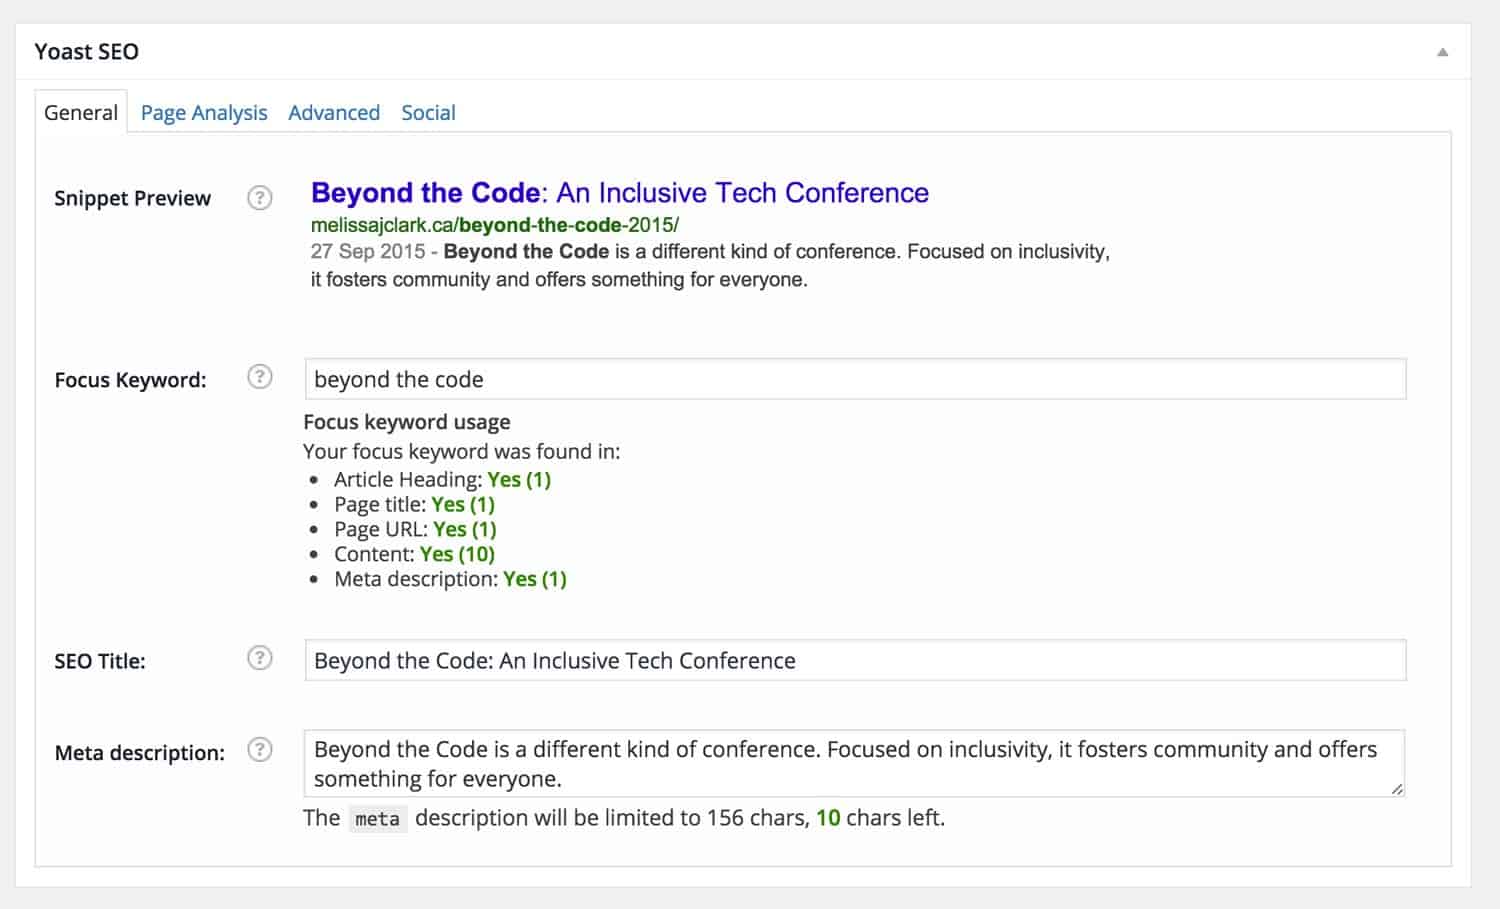1500x909 pixels.
Task: Click the 'SEO Title:' label
Action: click(x=100, y=661)
